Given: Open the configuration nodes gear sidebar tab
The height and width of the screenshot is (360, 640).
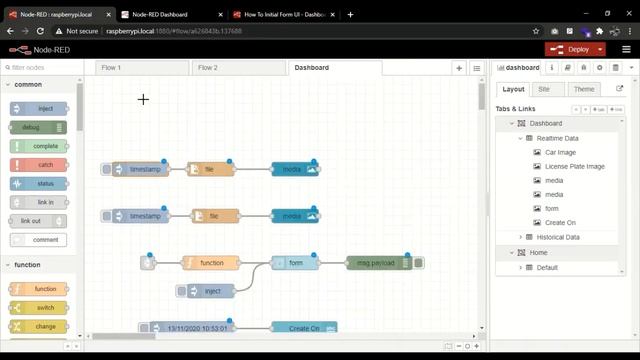Looking at the screenshot, I should click(599, 68).
